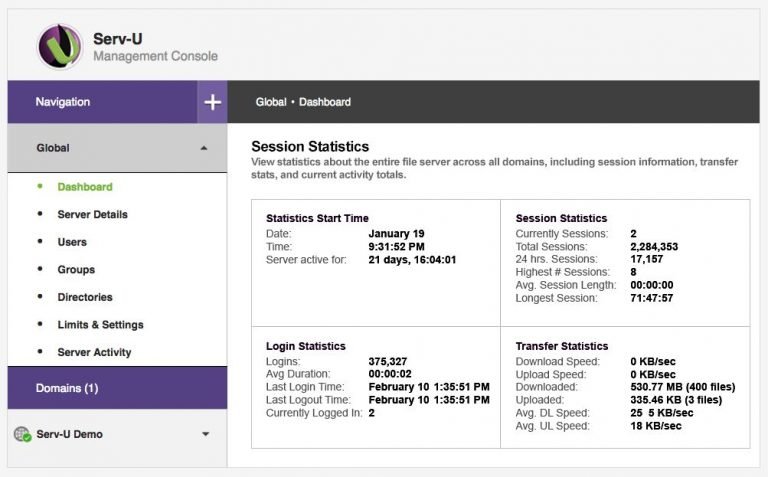The image size is (768, 477).
Task: Click the Serv-U Demo domain globe icon
Action: pos(21,434)
